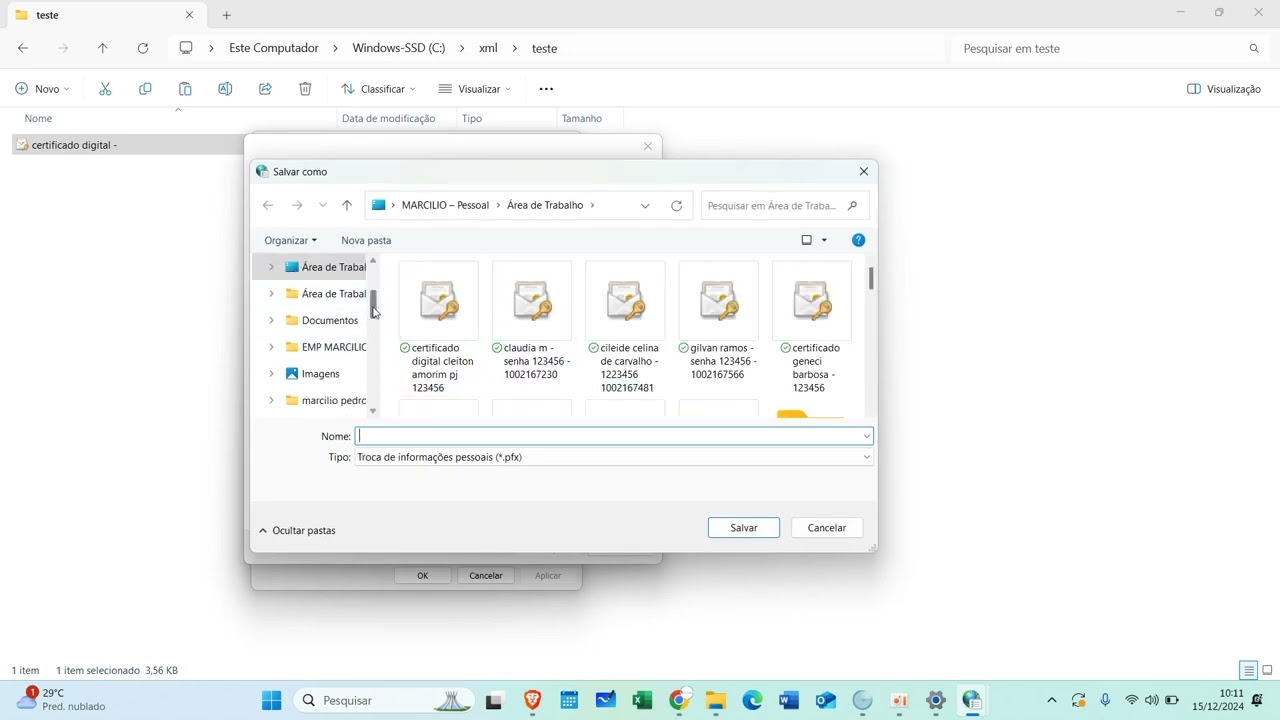Click OK in the background dialog
This screenshot has height=720, width=1280.
(x=423, y=575)
